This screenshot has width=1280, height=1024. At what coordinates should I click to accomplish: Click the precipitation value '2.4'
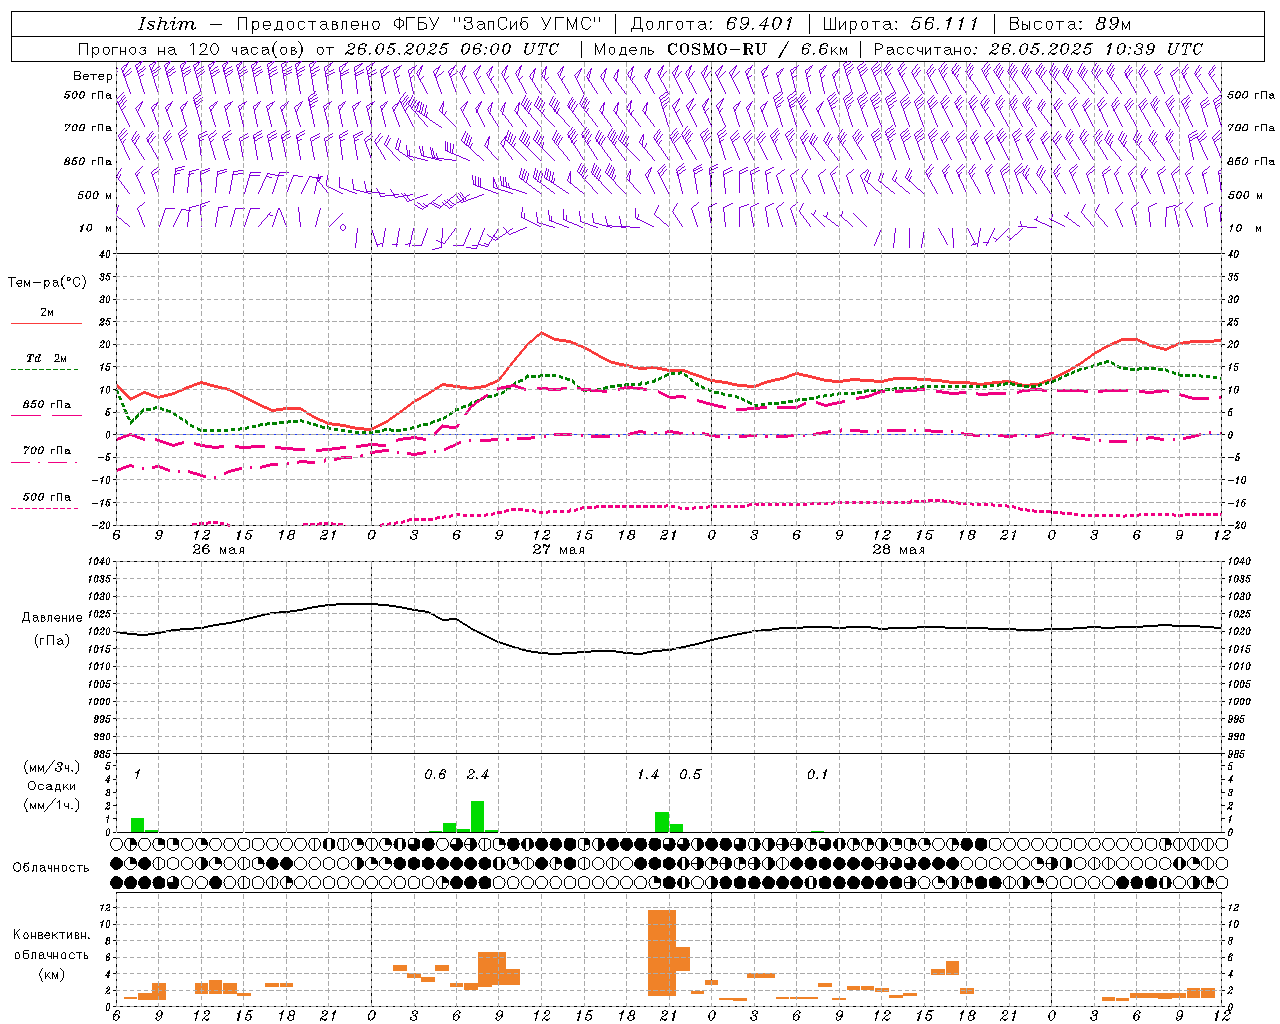pos(478,774)
